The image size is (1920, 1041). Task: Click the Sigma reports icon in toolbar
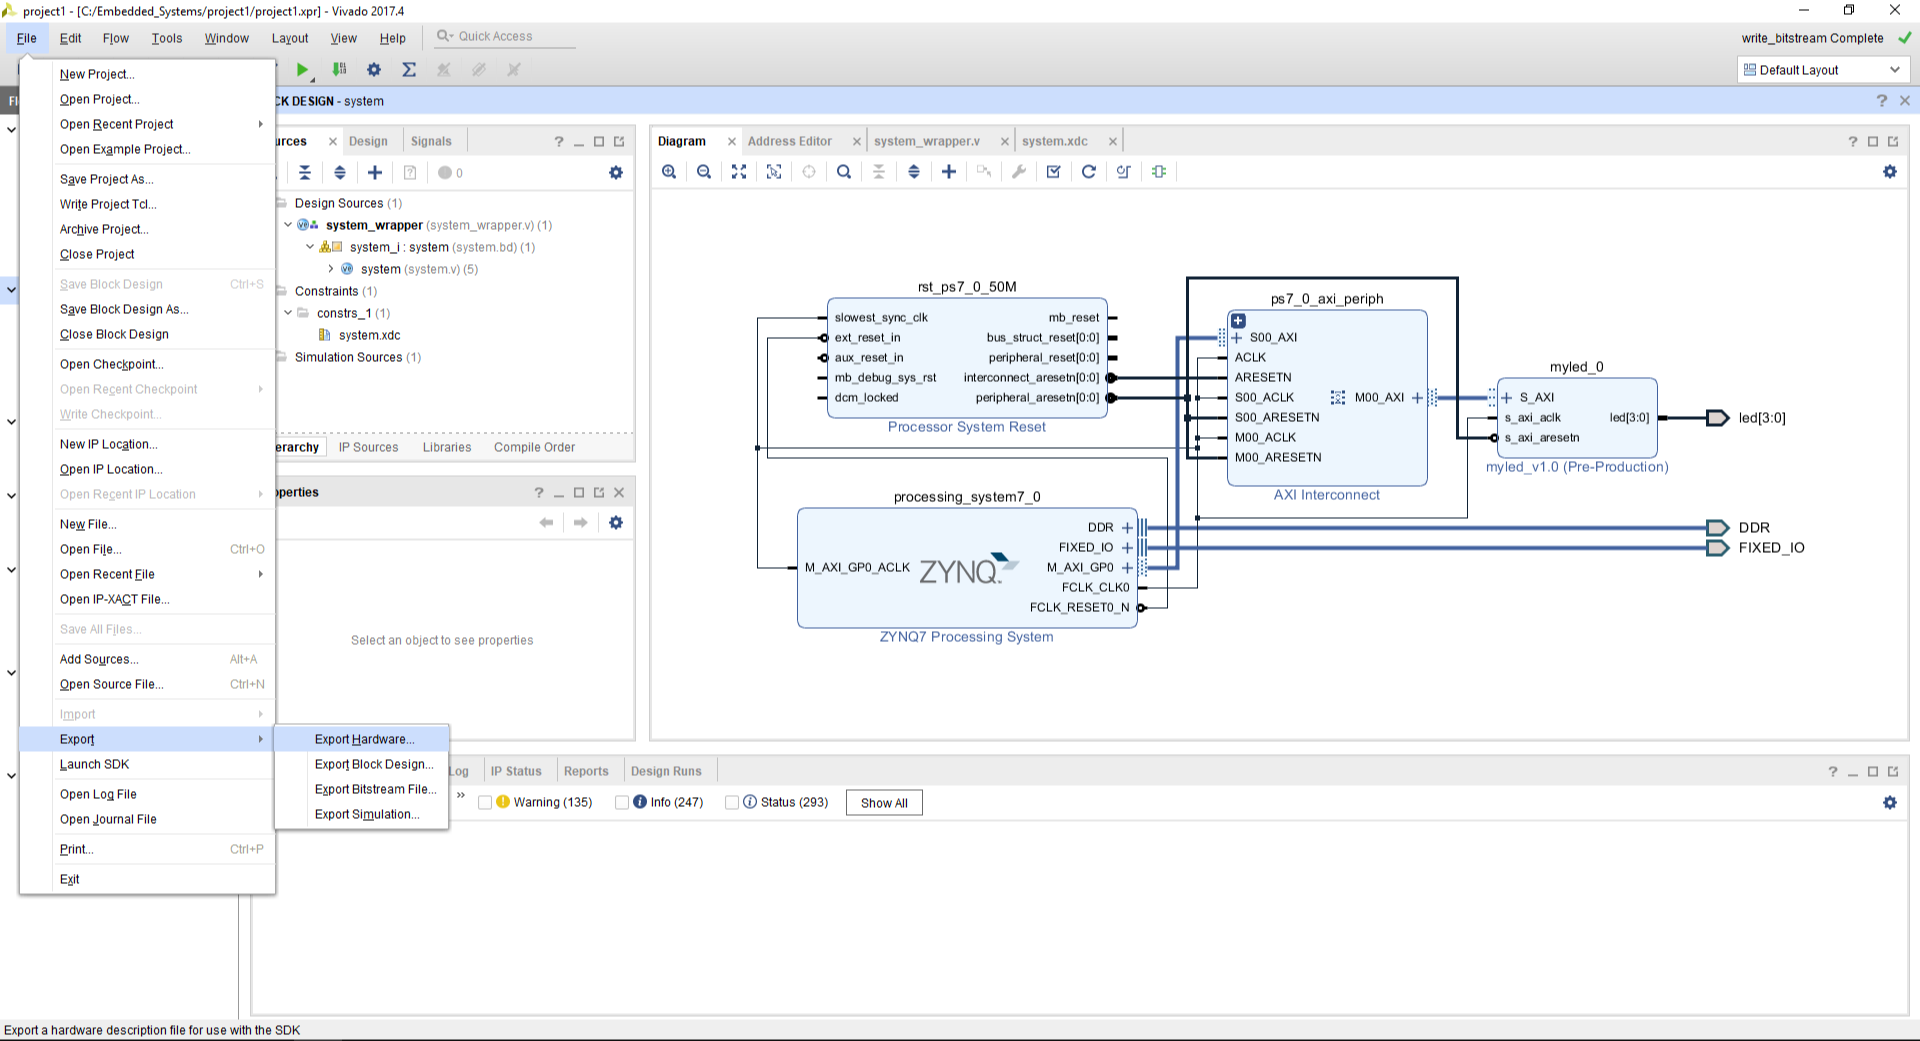(409, 70)
